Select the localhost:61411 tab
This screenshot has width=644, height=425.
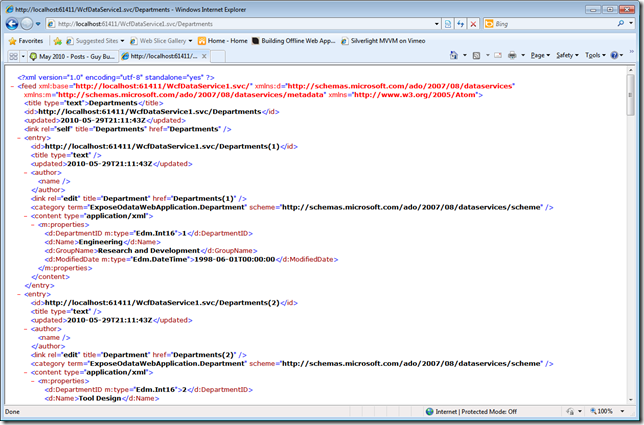(160, 56)
